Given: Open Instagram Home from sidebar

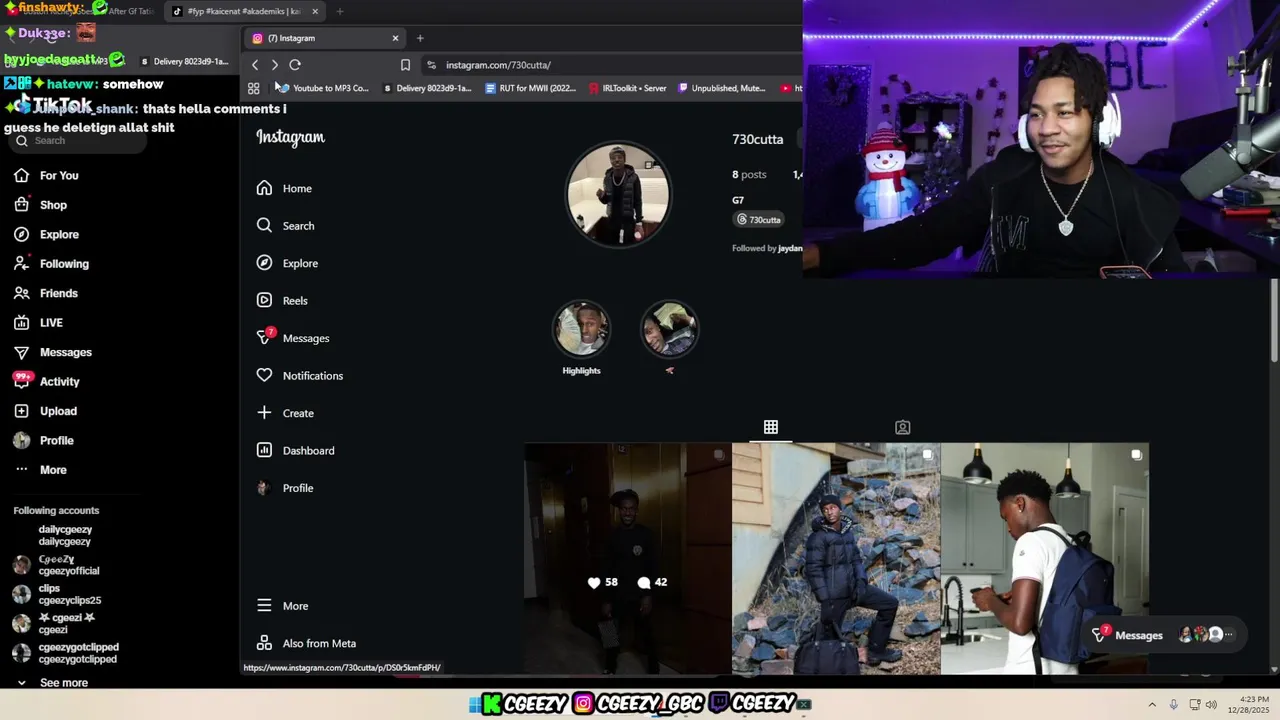Looking at the screenshot, I should tap(285, 188).
